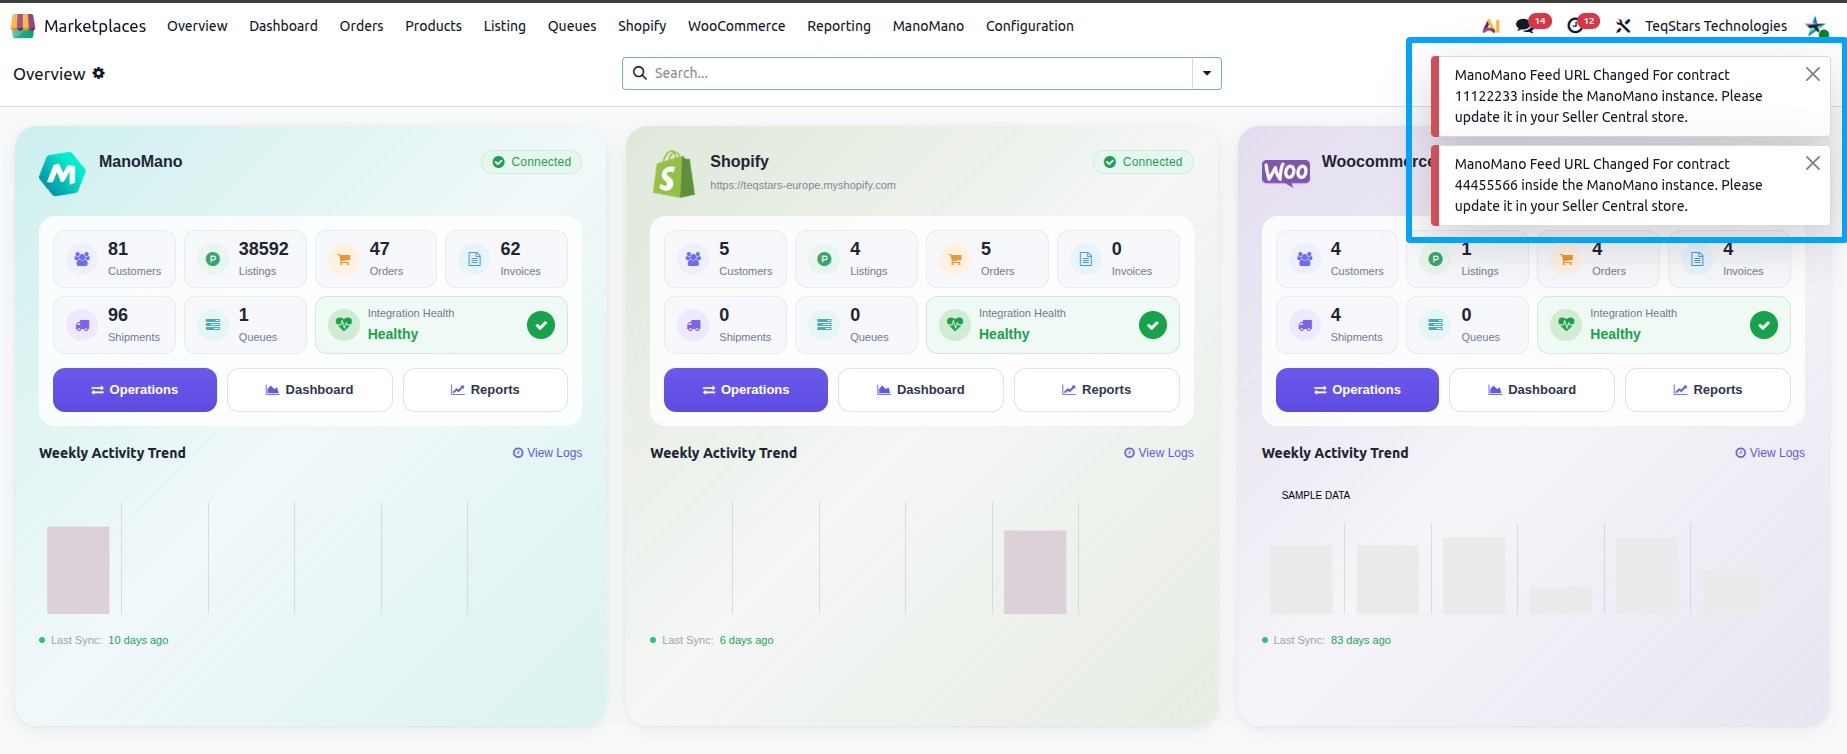Click the ManoMano Reports button

[x=485, y=390]
